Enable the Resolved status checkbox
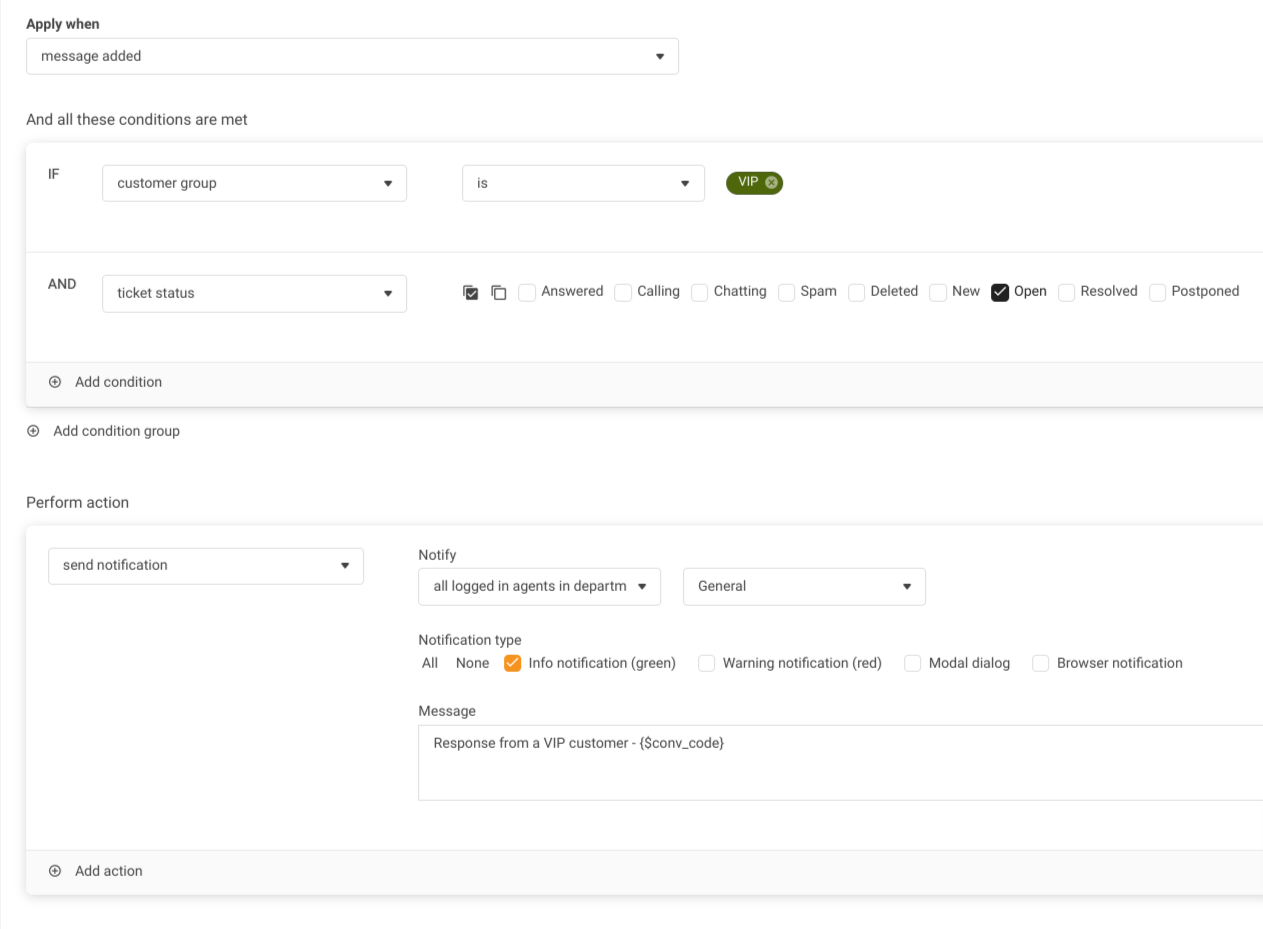The height and width of the screenshot is (929, 1263). (1066, 292)
